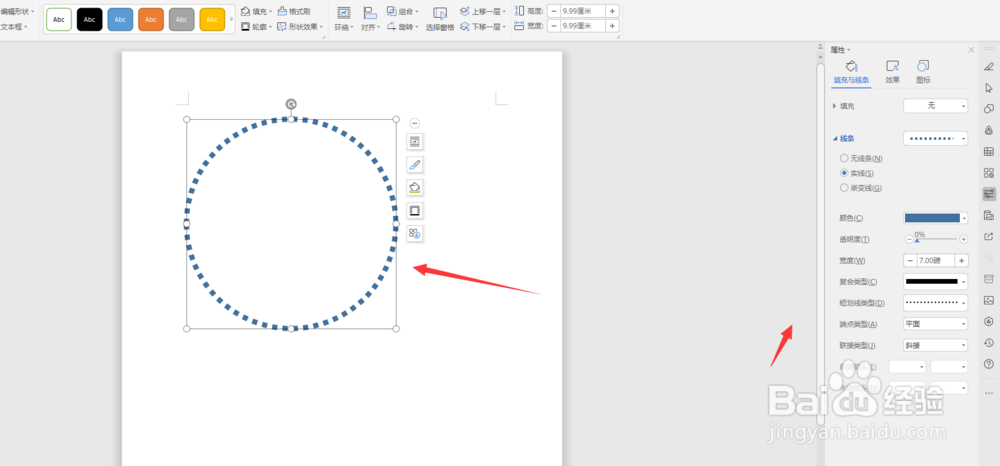The width and height of the screenshot is (1000, 466).
Task: Switch to the 填充与线条 tab
Action: (851, 72)
